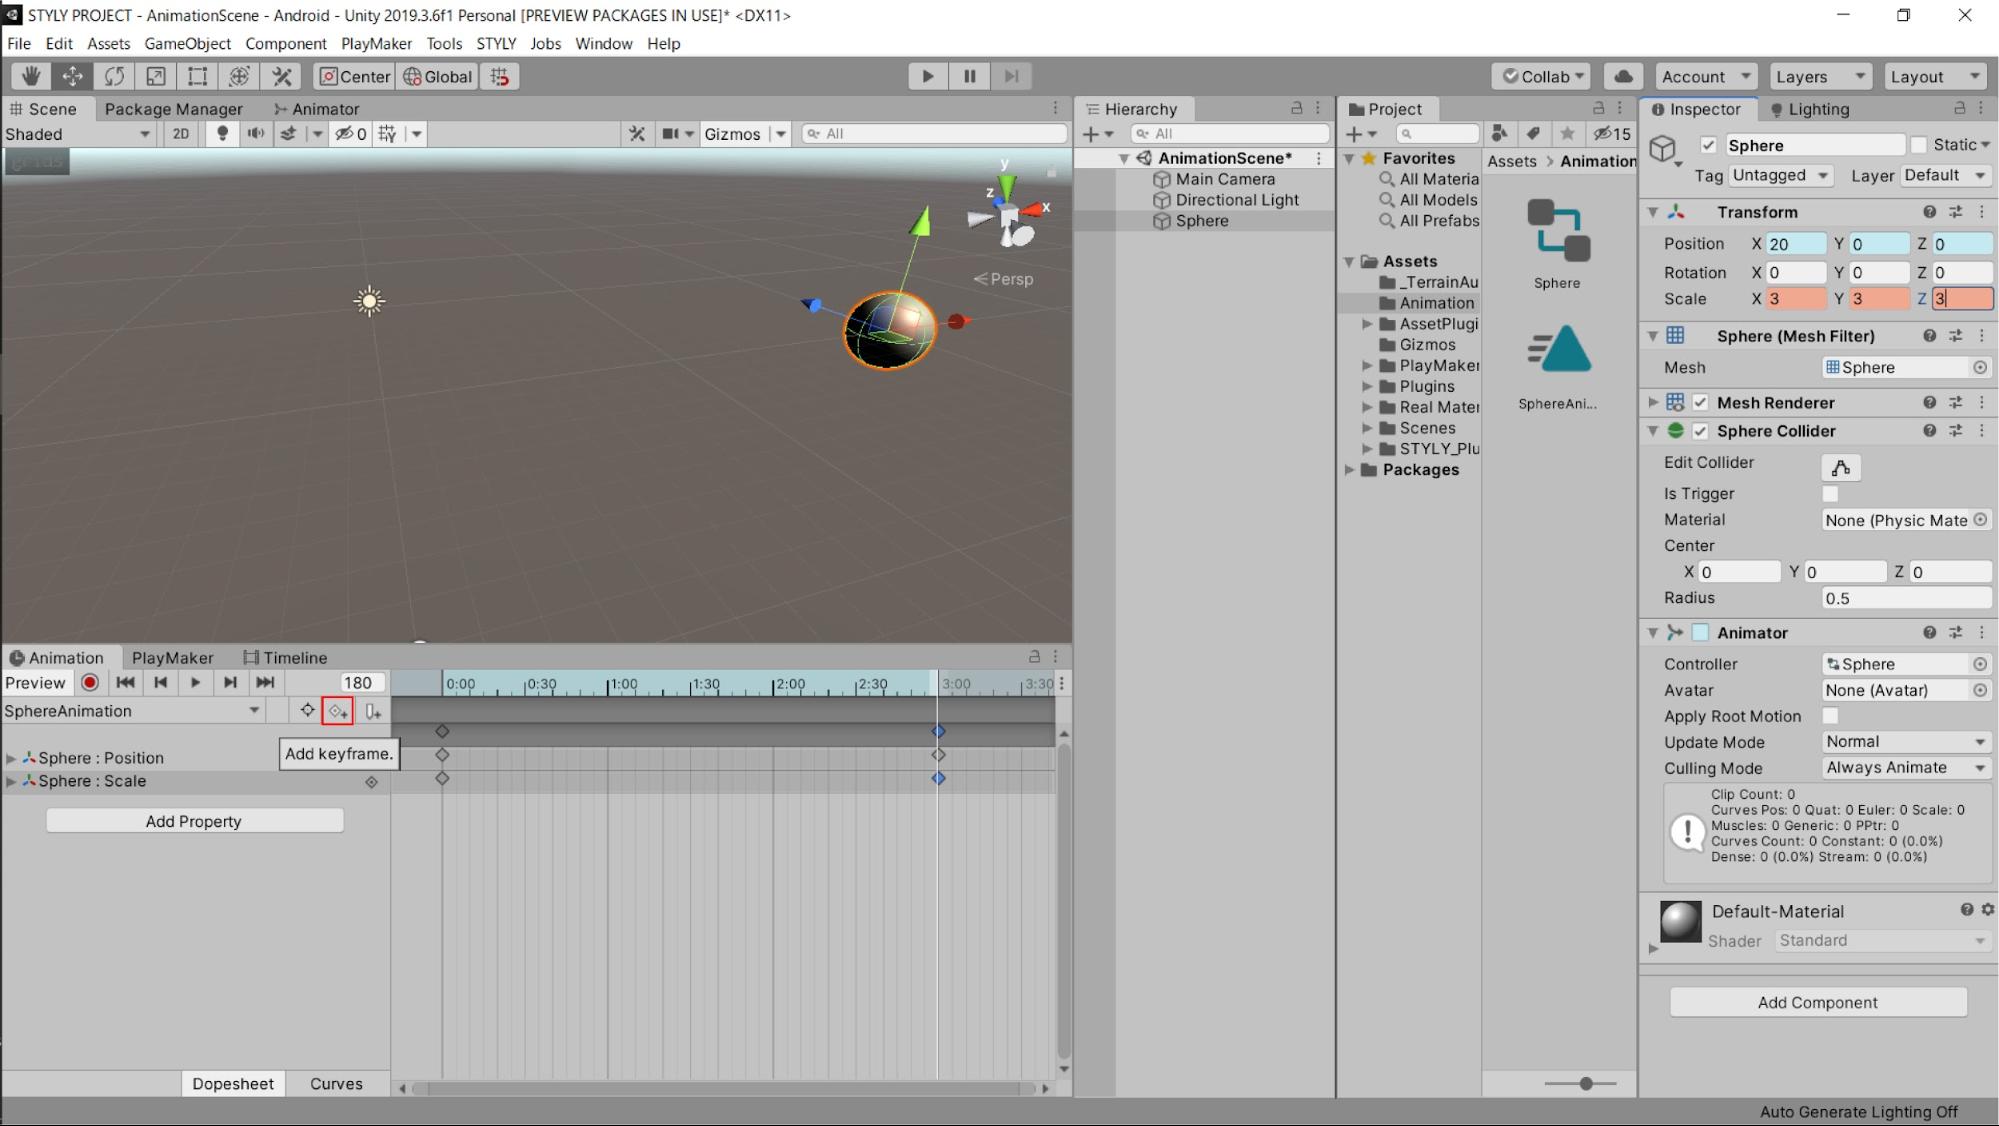Click the Step frame button in toolbar
Image resolution: width=1999 pixels, height=1126 pixels.
pos(1011,76)
